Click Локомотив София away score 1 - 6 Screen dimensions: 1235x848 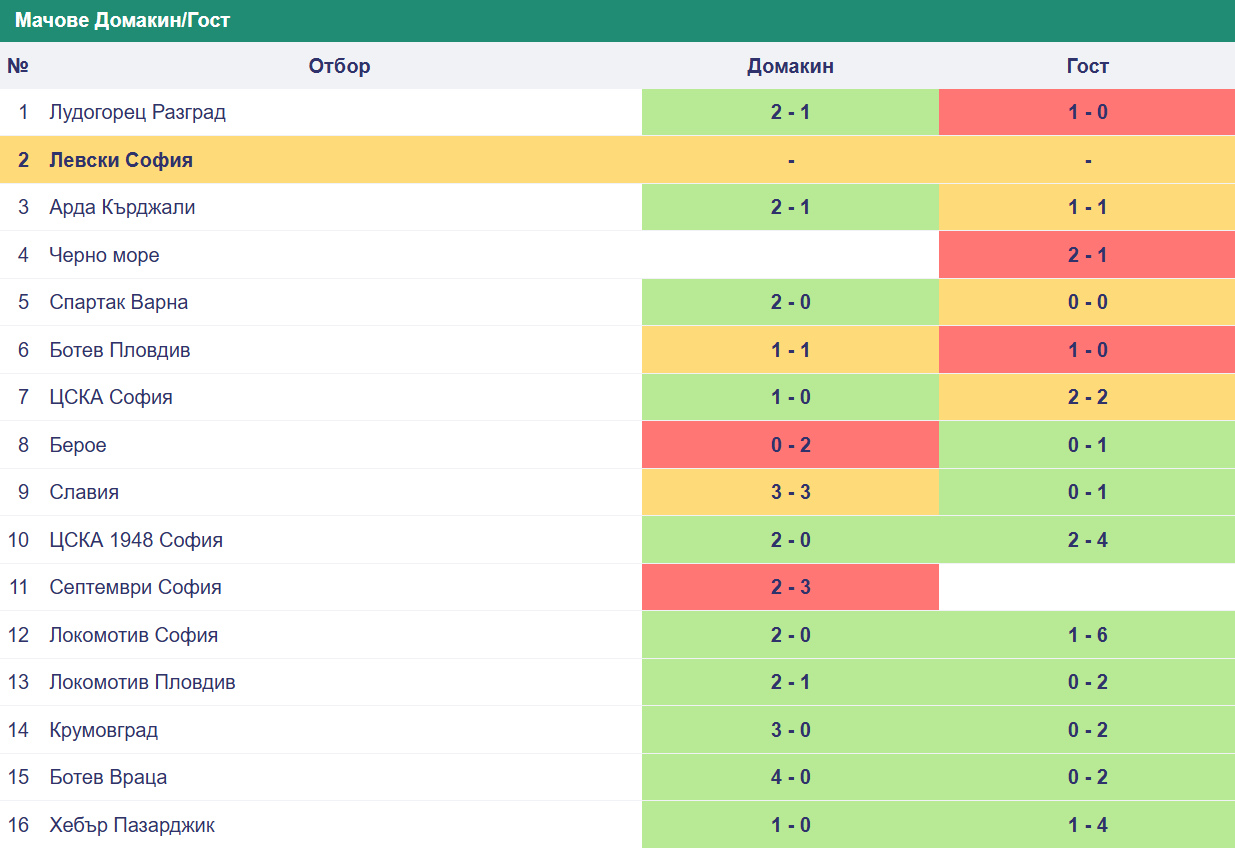[x=1087, y=635]
